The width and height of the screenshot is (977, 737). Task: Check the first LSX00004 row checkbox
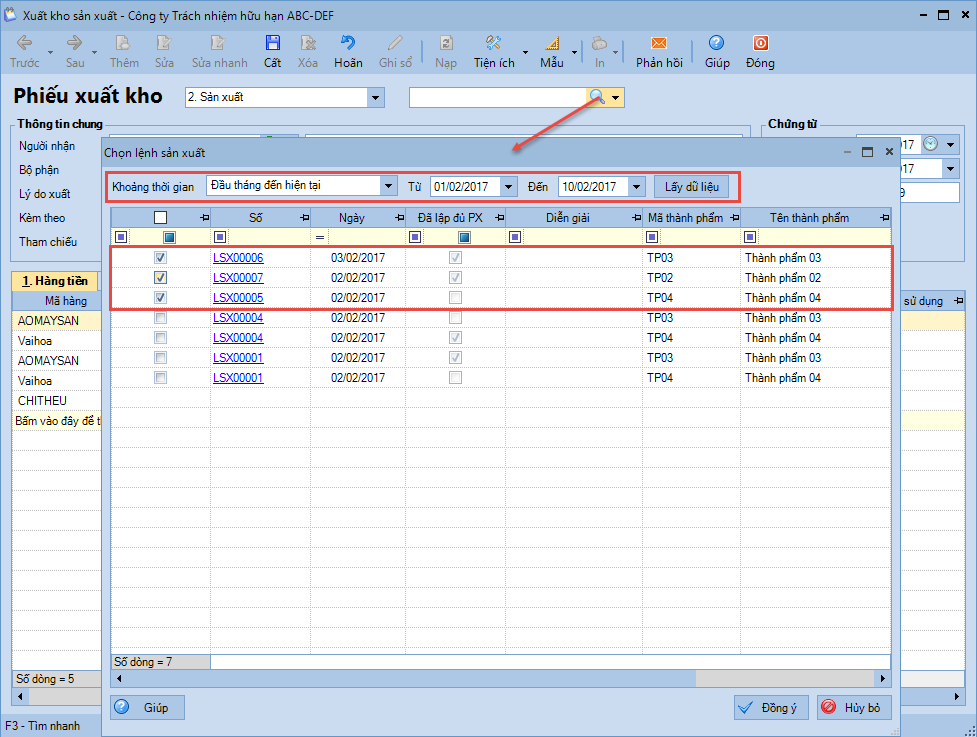tap(160, 318)
